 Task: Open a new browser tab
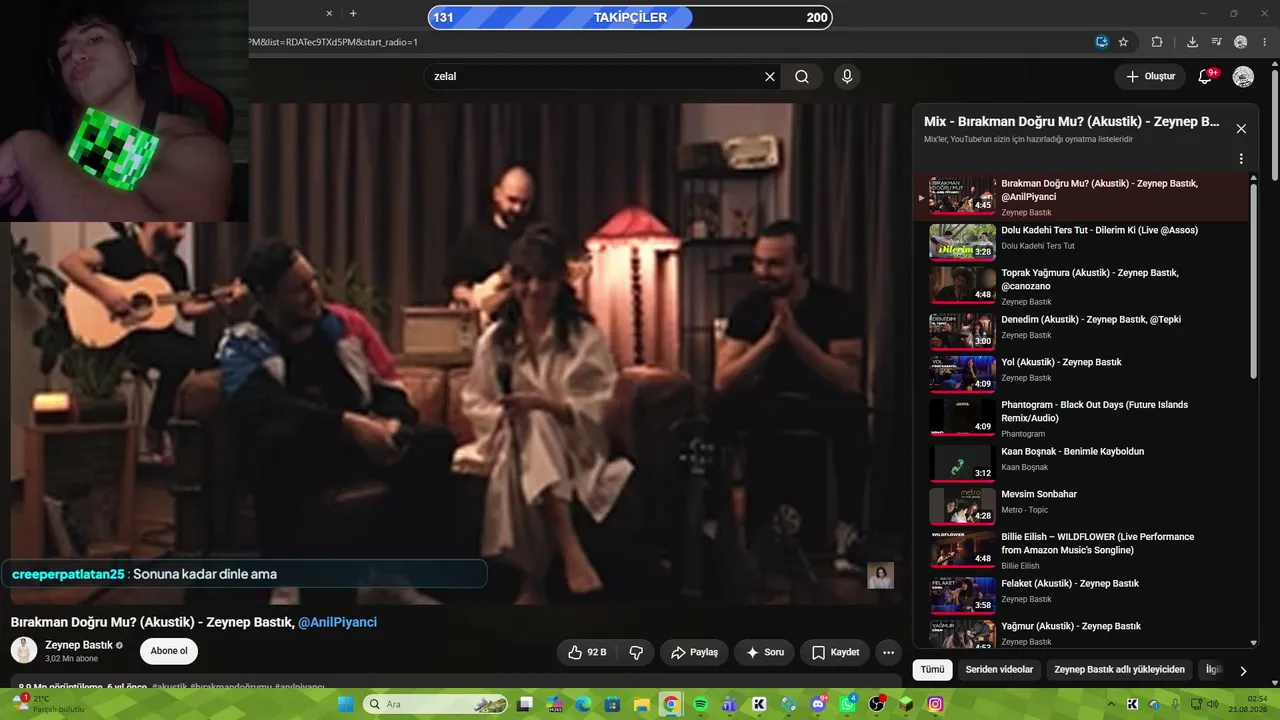(x=353, y=14)
